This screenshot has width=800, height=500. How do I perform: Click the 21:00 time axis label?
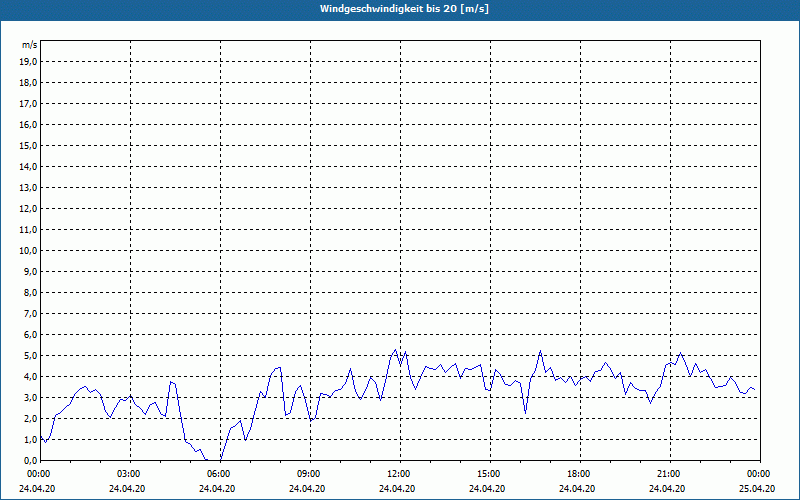click(x=670, y=474)
